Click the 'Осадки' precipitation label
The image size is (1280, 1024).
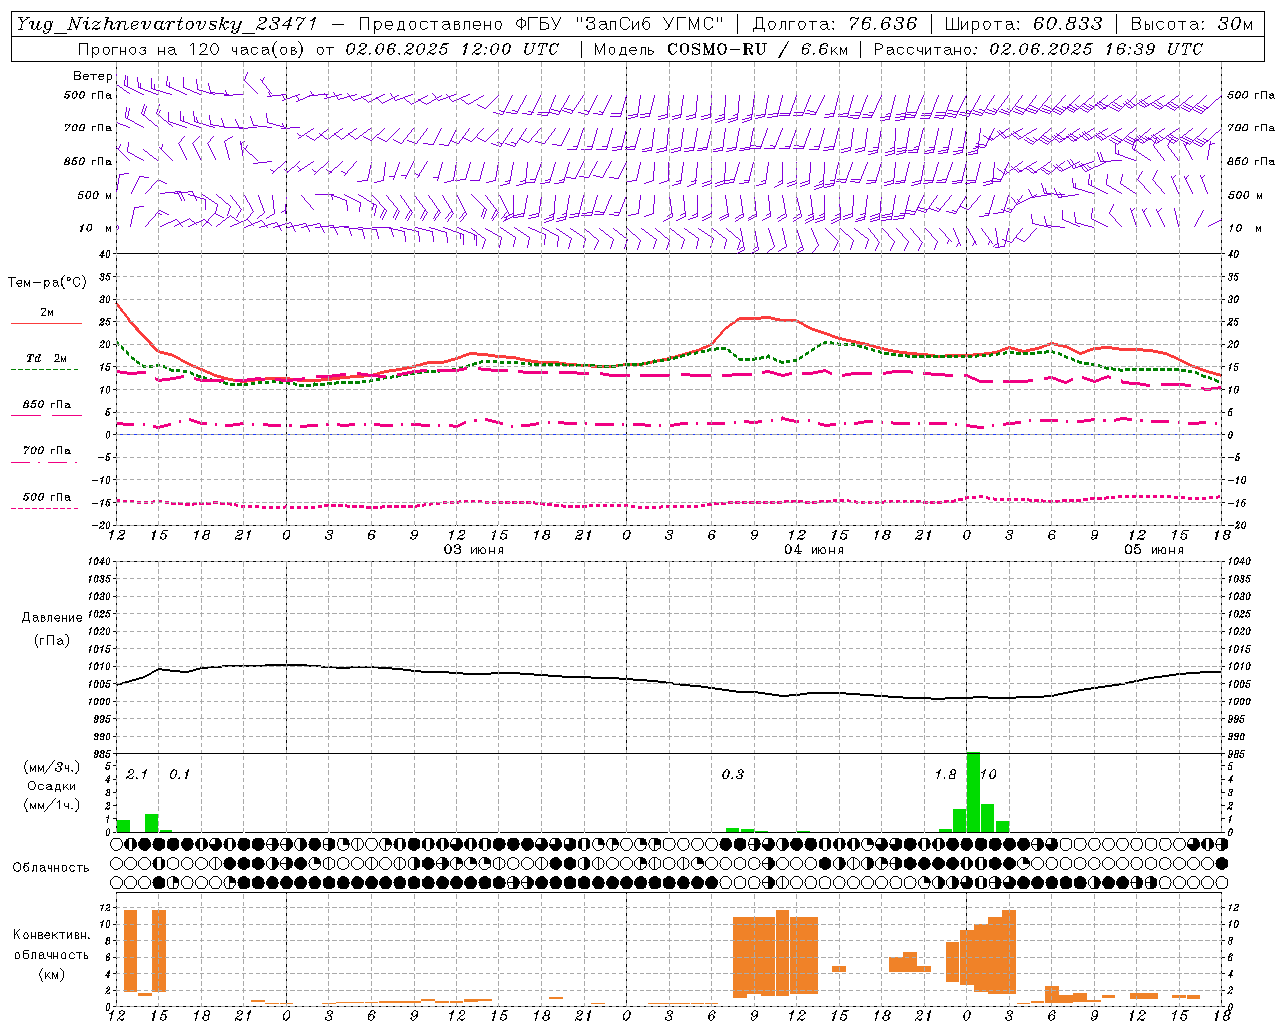52,786
